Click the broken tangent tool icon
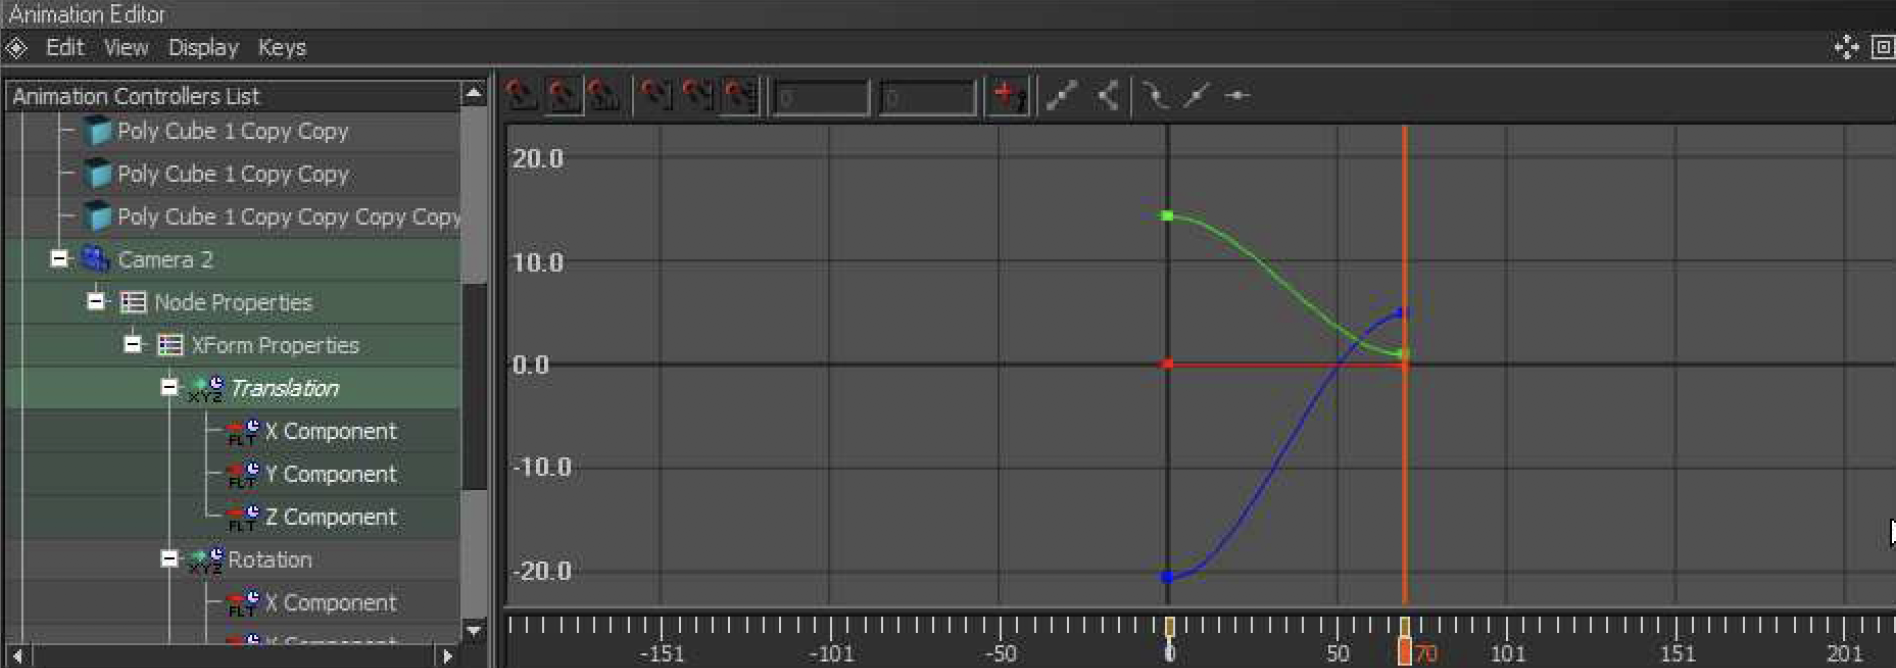 coord(1107,96)
